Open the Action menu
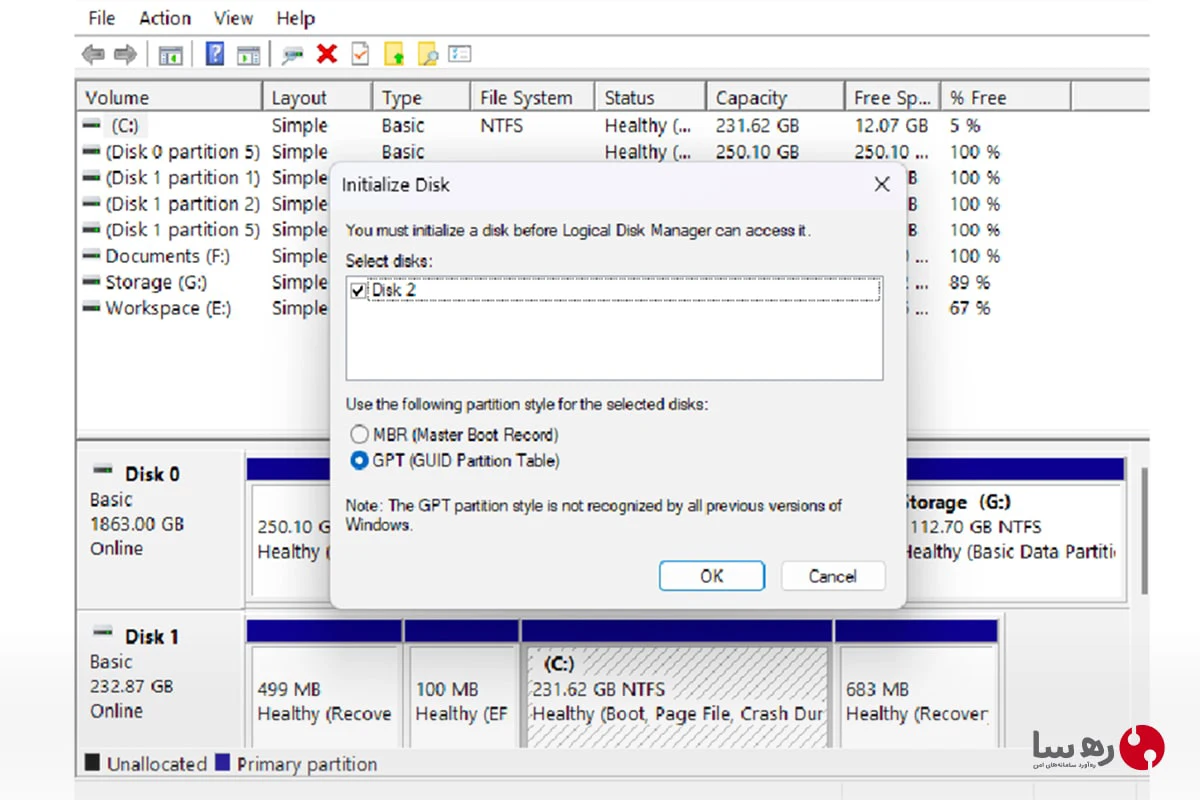 [x=165, y=18]
